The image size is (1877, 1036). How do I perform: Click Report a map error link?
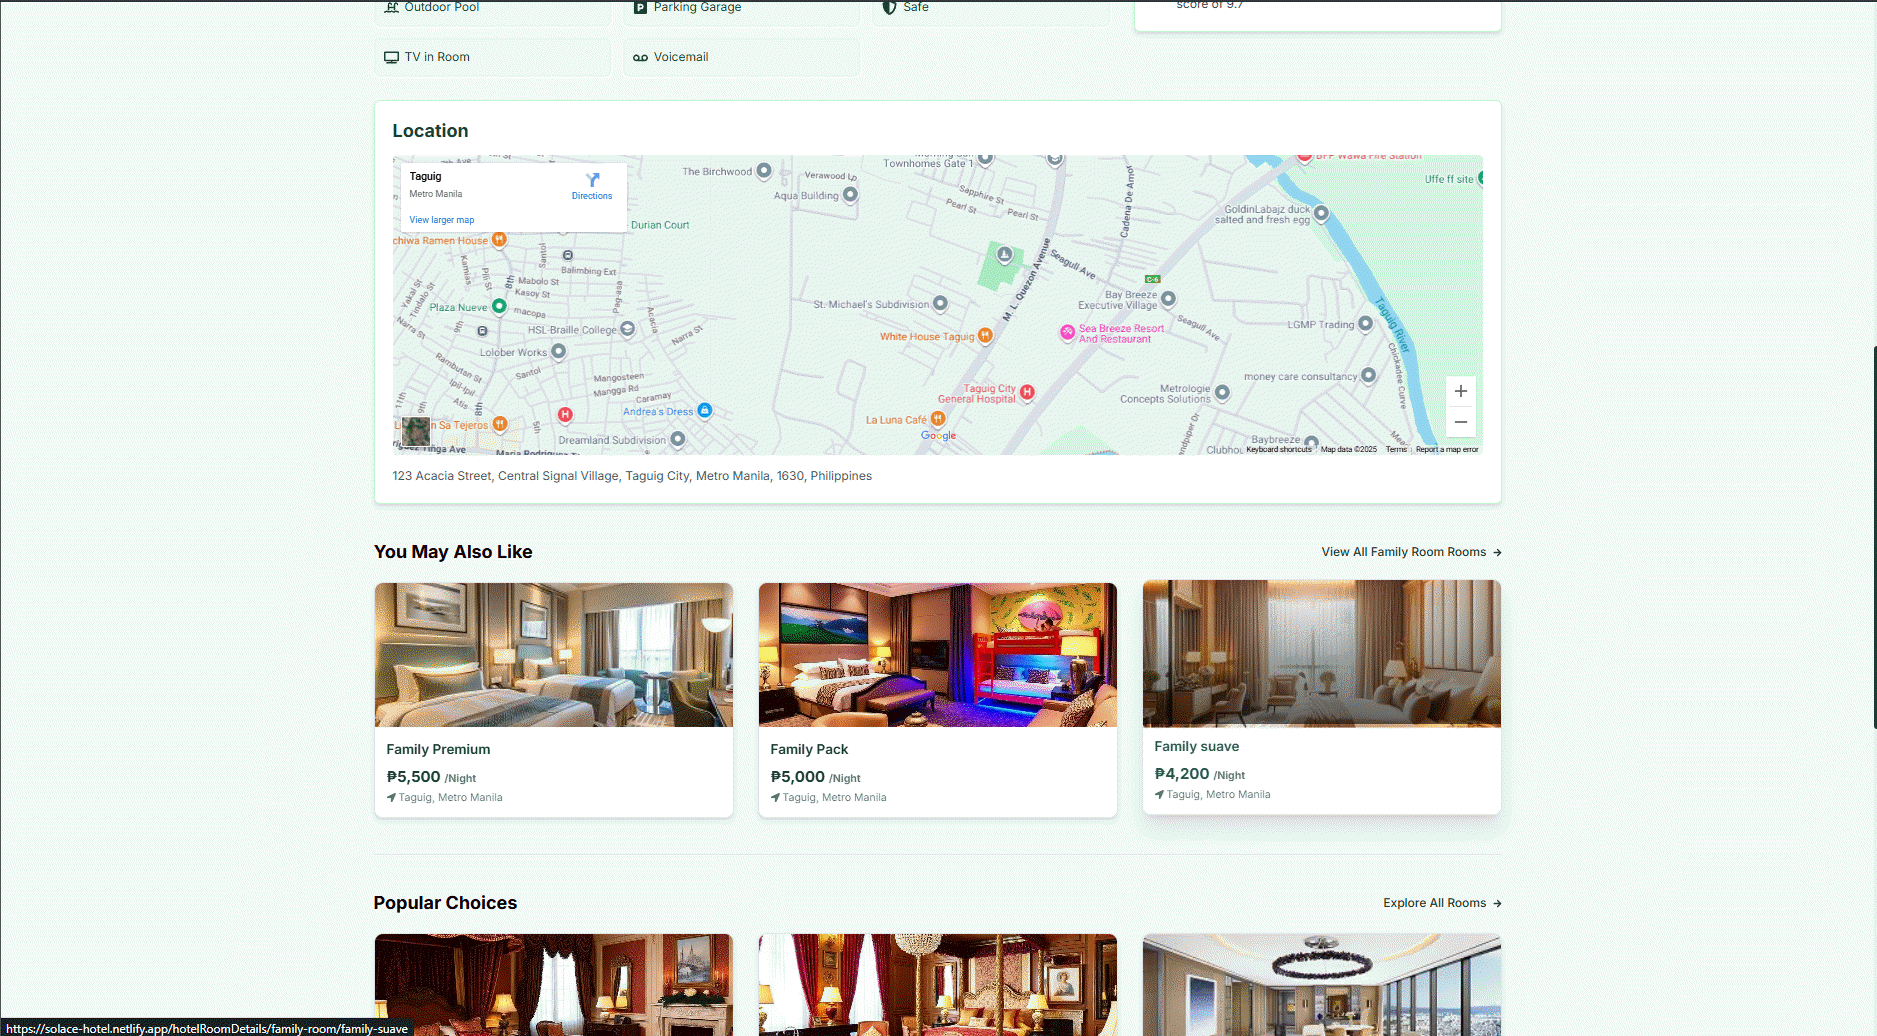click(x=1447, y=449)
